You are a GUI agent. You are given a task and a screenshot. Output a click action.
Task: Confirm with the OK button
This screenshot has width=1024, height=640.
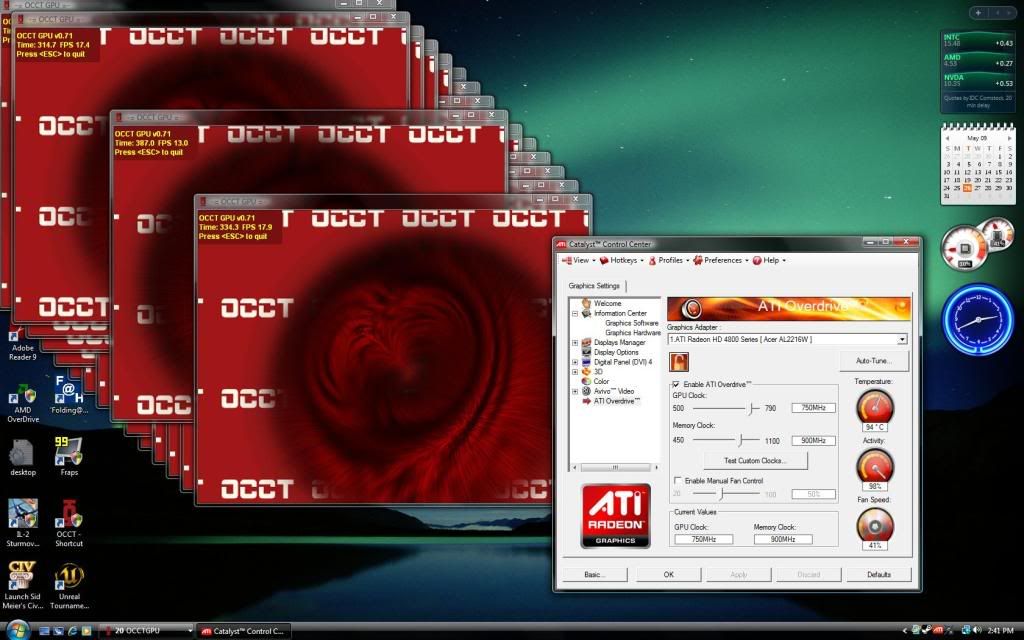click(x=669, y=575)
